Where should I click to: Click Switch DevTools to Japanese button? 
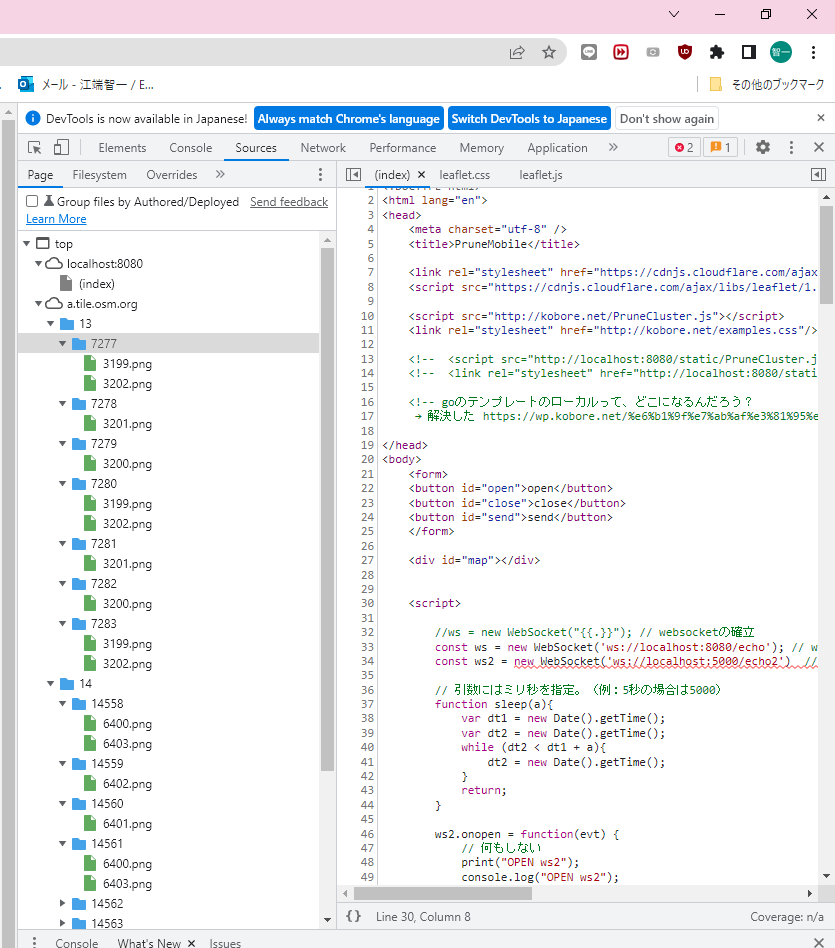tap(529, 118)
